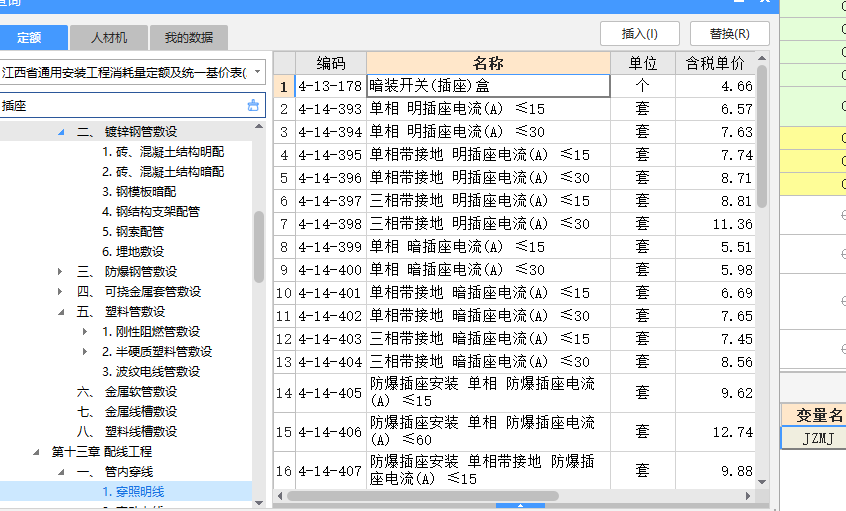Click the table horizontal scrollbar left arrow

[x=279, y=495]
